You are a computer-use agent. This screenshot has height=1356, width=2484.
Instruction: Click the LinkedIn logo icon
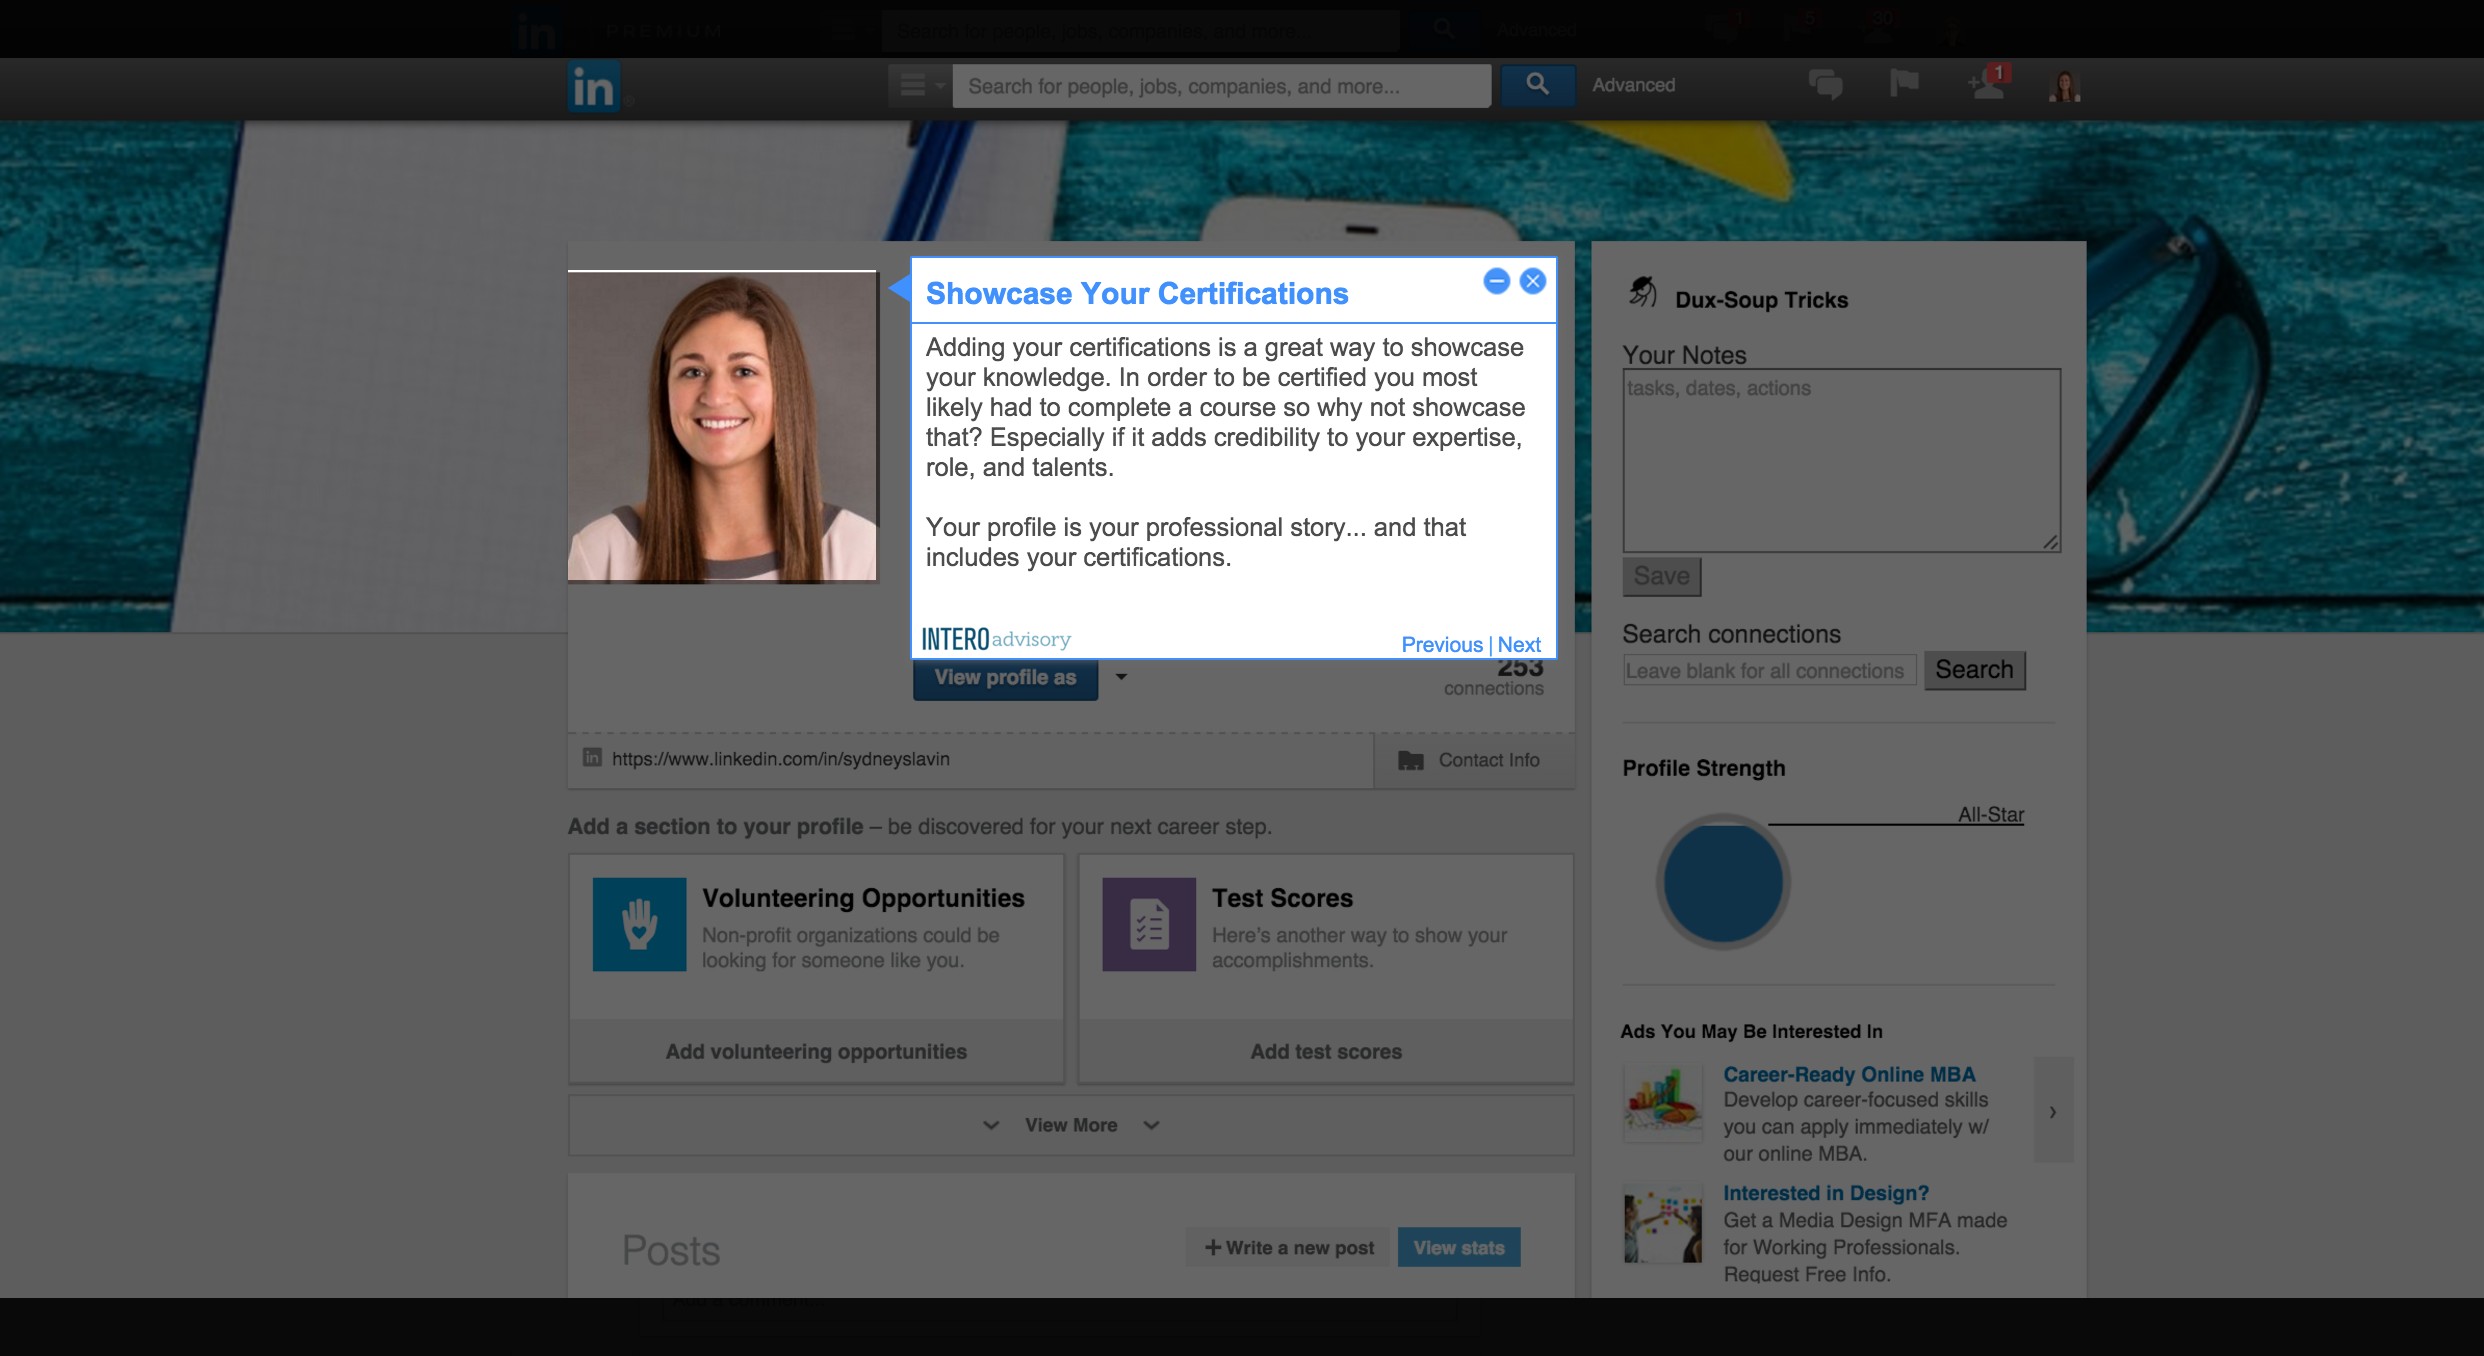[594, 87]
